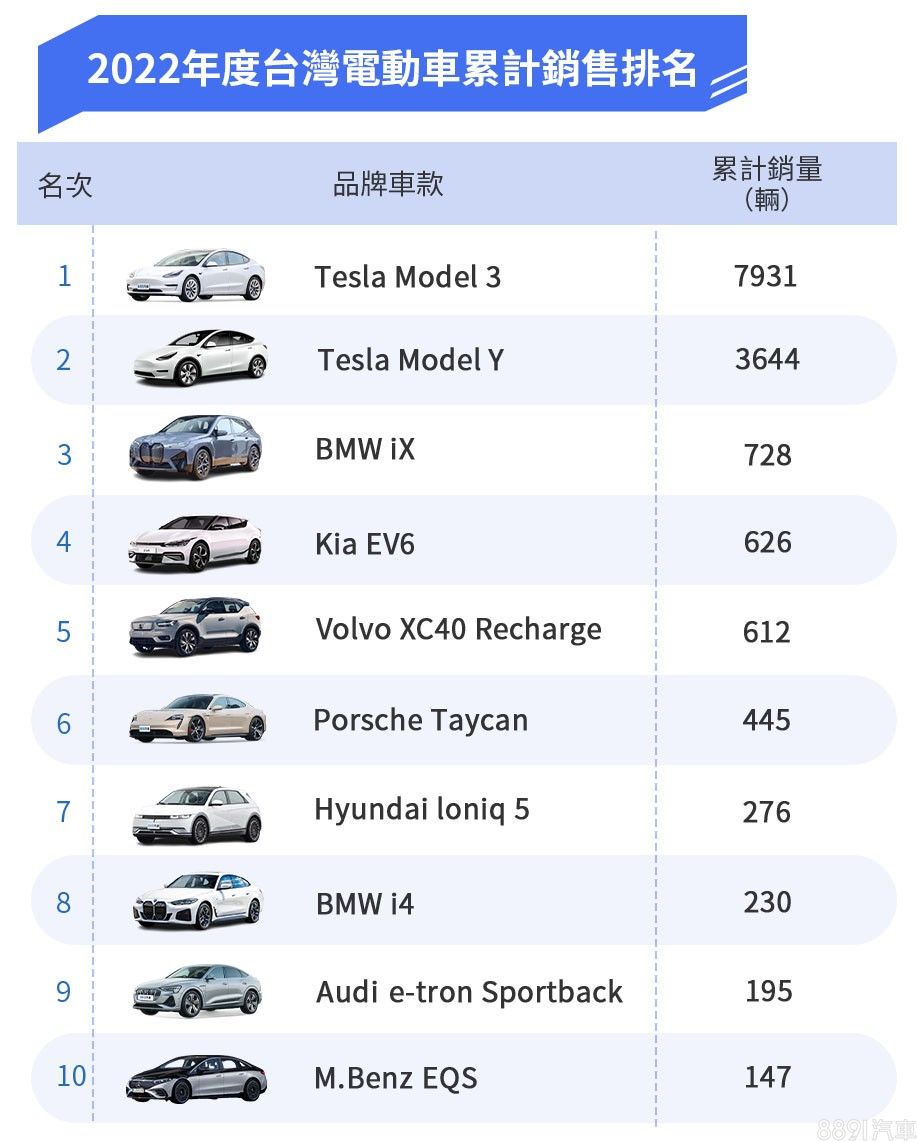Select the M.Benz EQS car thumbnail

(x=197, y=1079)
